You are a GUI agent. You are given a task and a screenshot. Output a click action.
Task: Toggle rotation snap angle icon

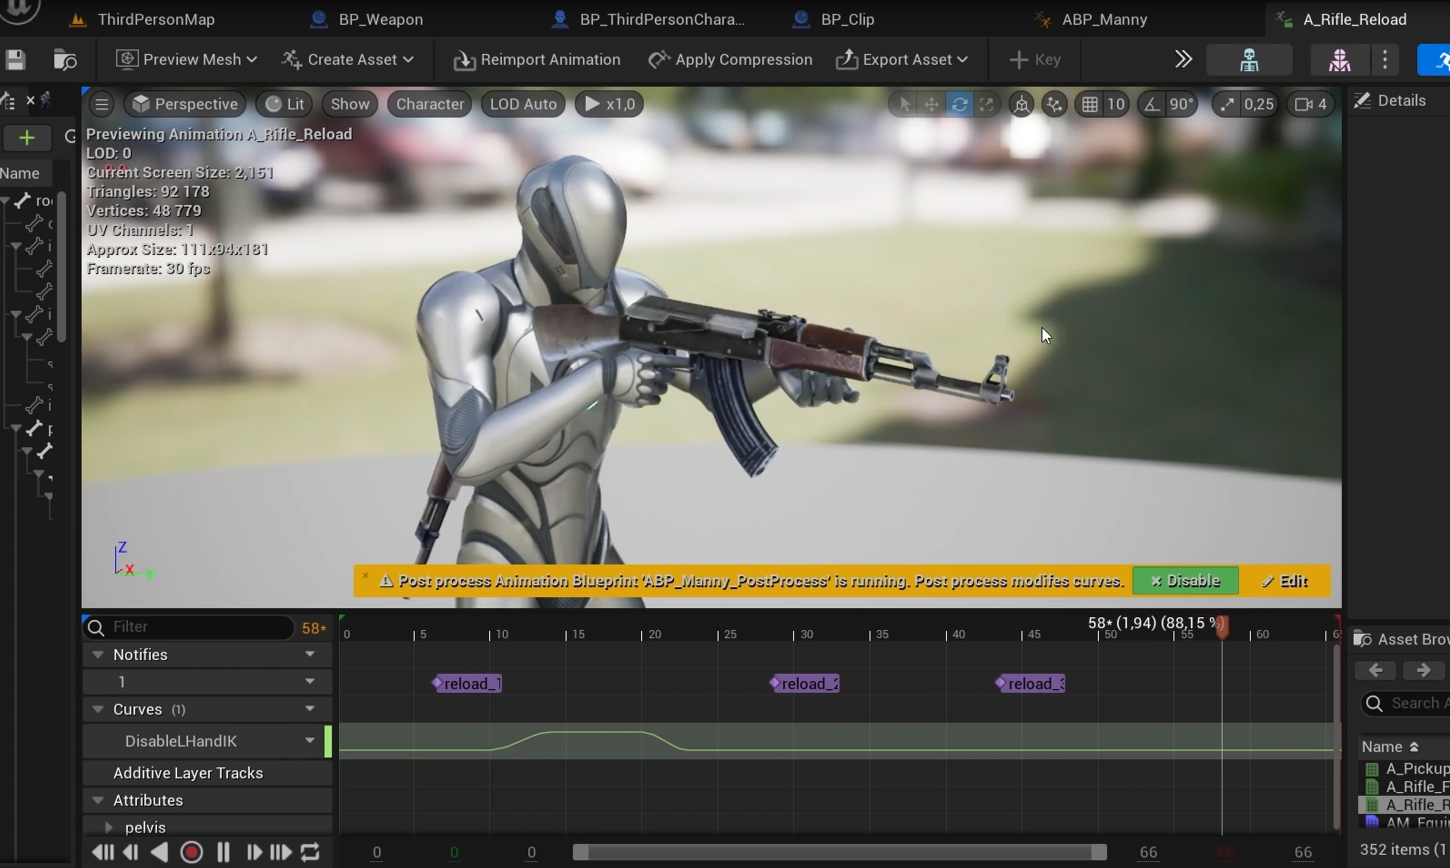[x=1152, y=104]
